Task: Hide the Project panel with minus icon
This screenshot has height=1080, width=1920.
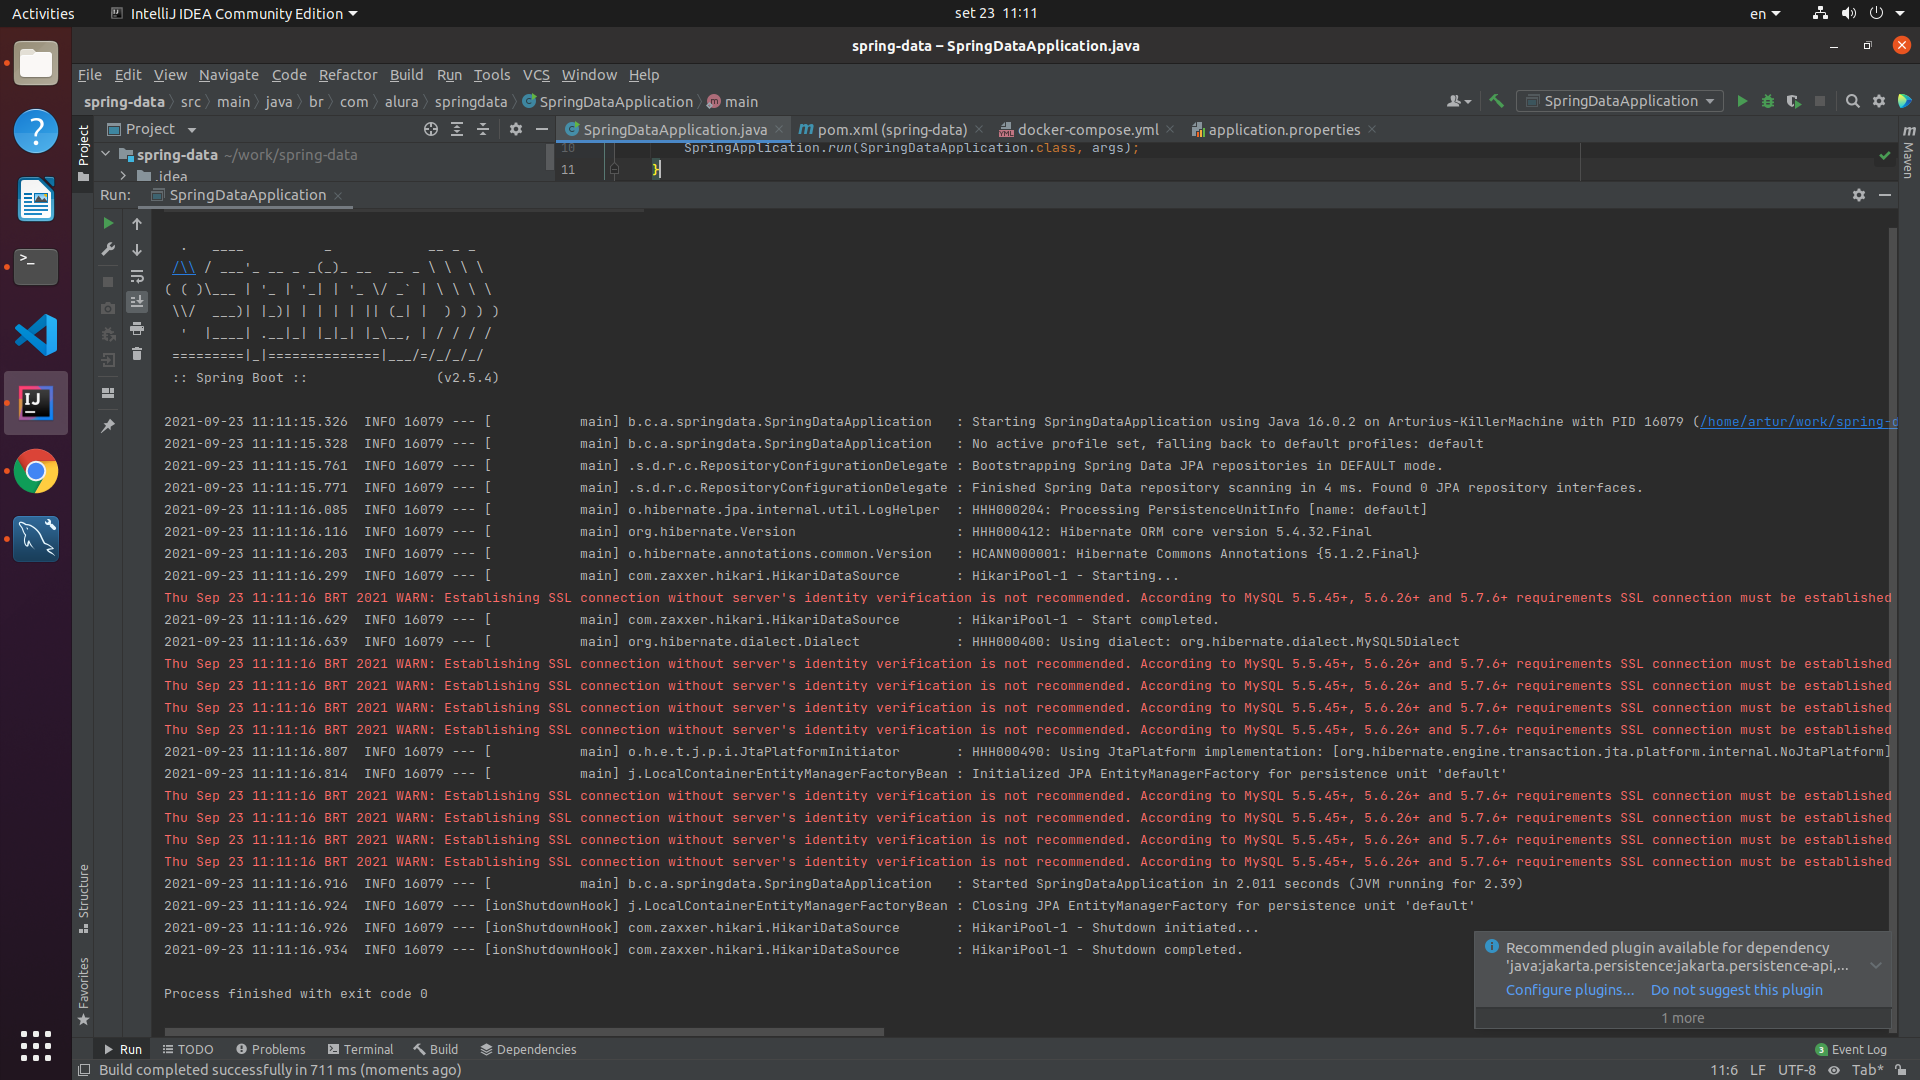Action: coord(542,129)
